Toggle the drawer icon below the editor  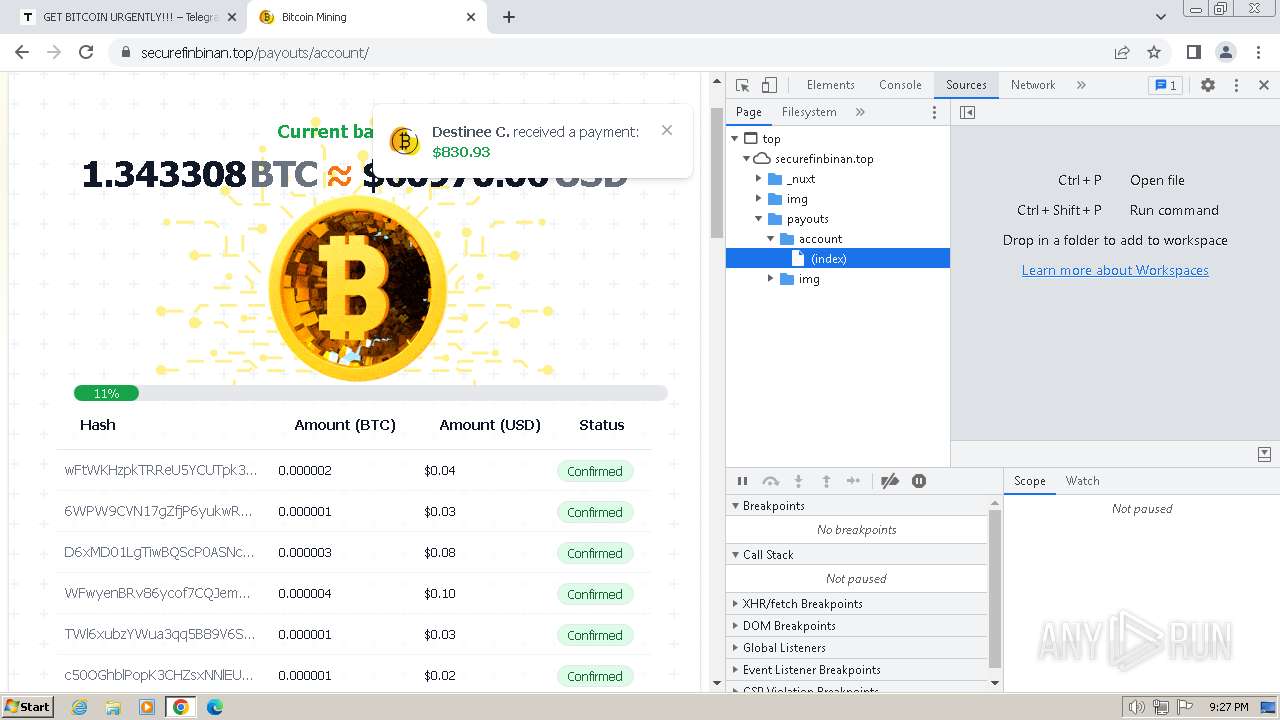click(1264, 454)
